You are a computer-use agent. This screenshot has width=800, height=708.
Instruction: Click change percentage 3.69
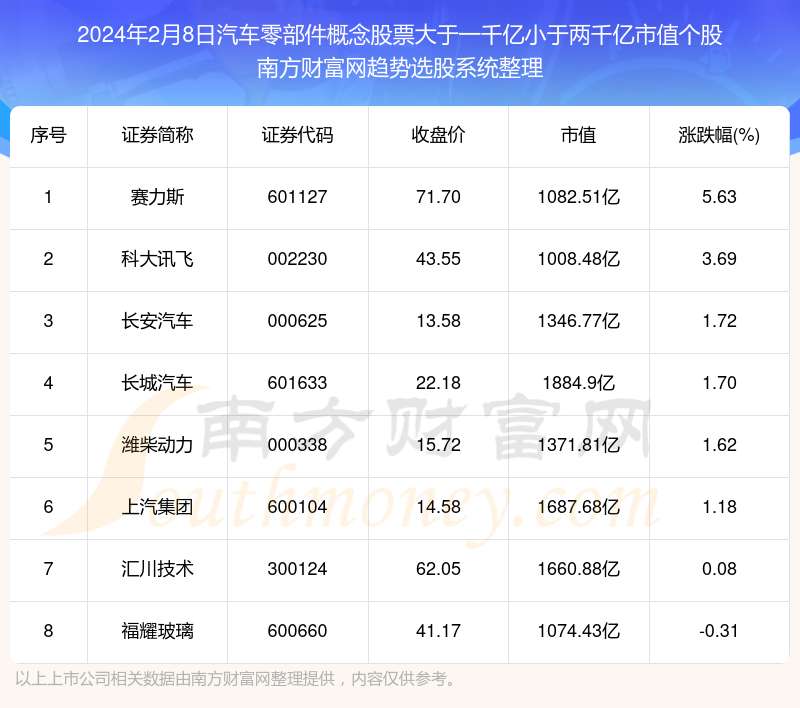(719, 259)
